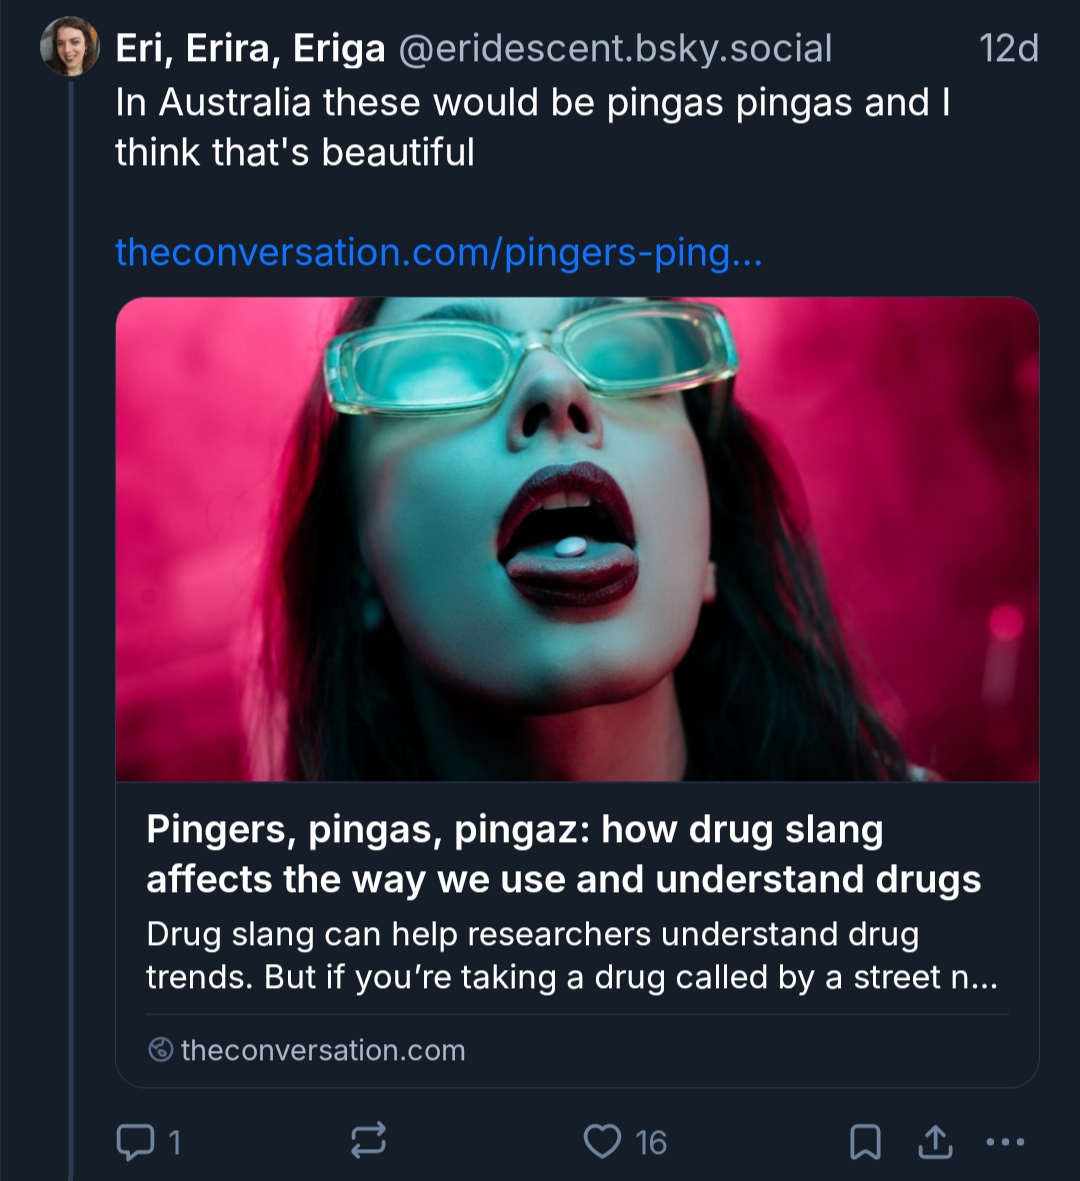
Task: Open the three-dot more options menu
Action: (x=1005, y=1141)
